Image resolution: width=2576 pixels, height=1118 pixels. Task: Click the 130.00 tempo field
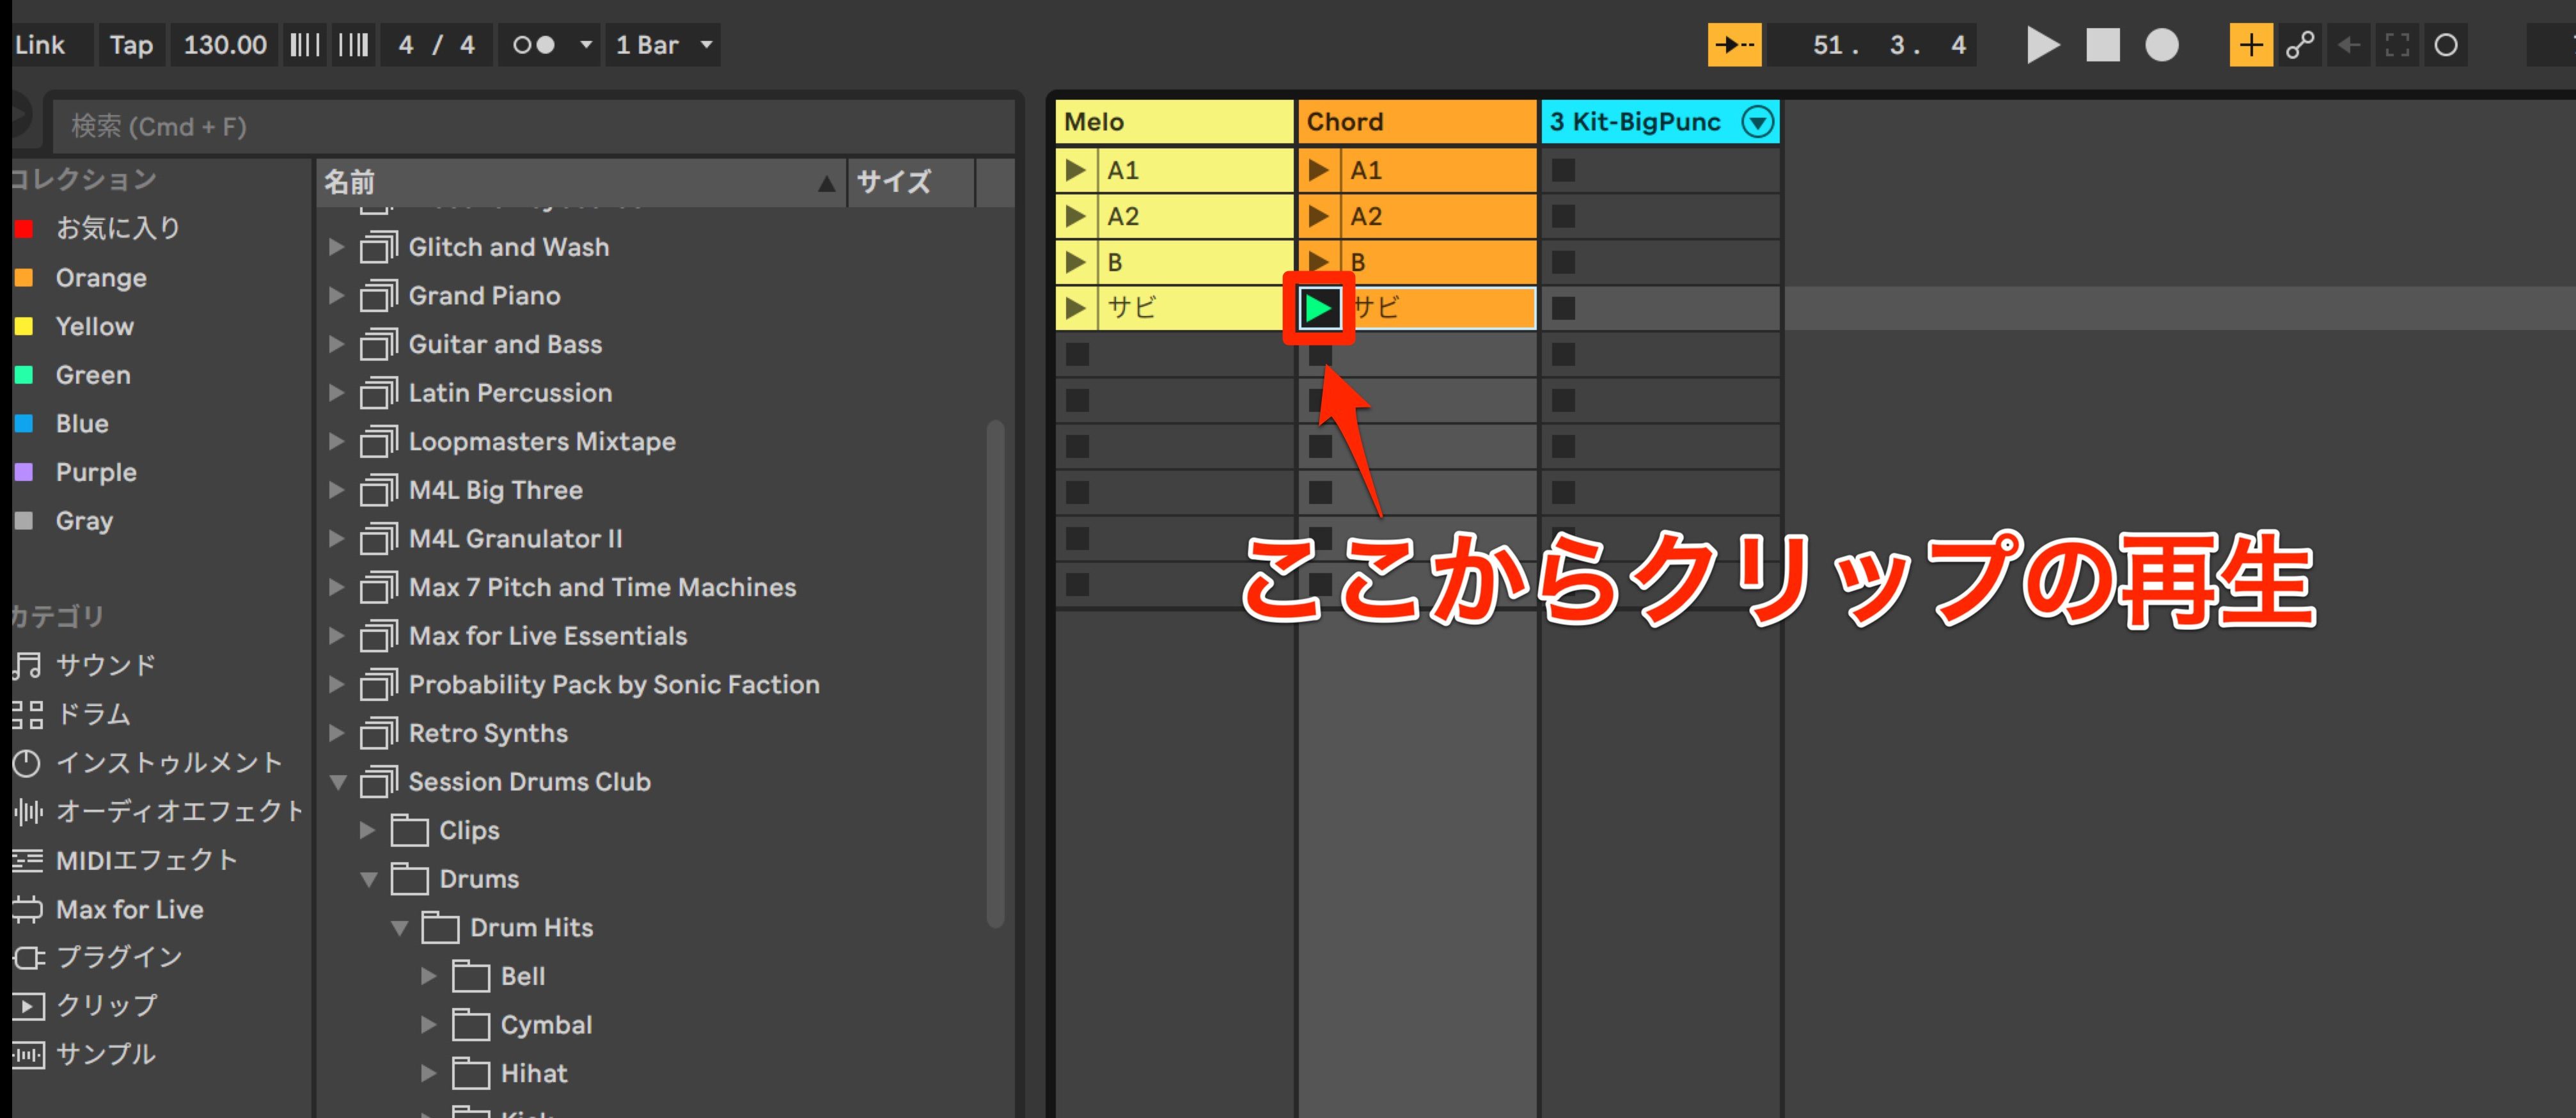point(225,45)
